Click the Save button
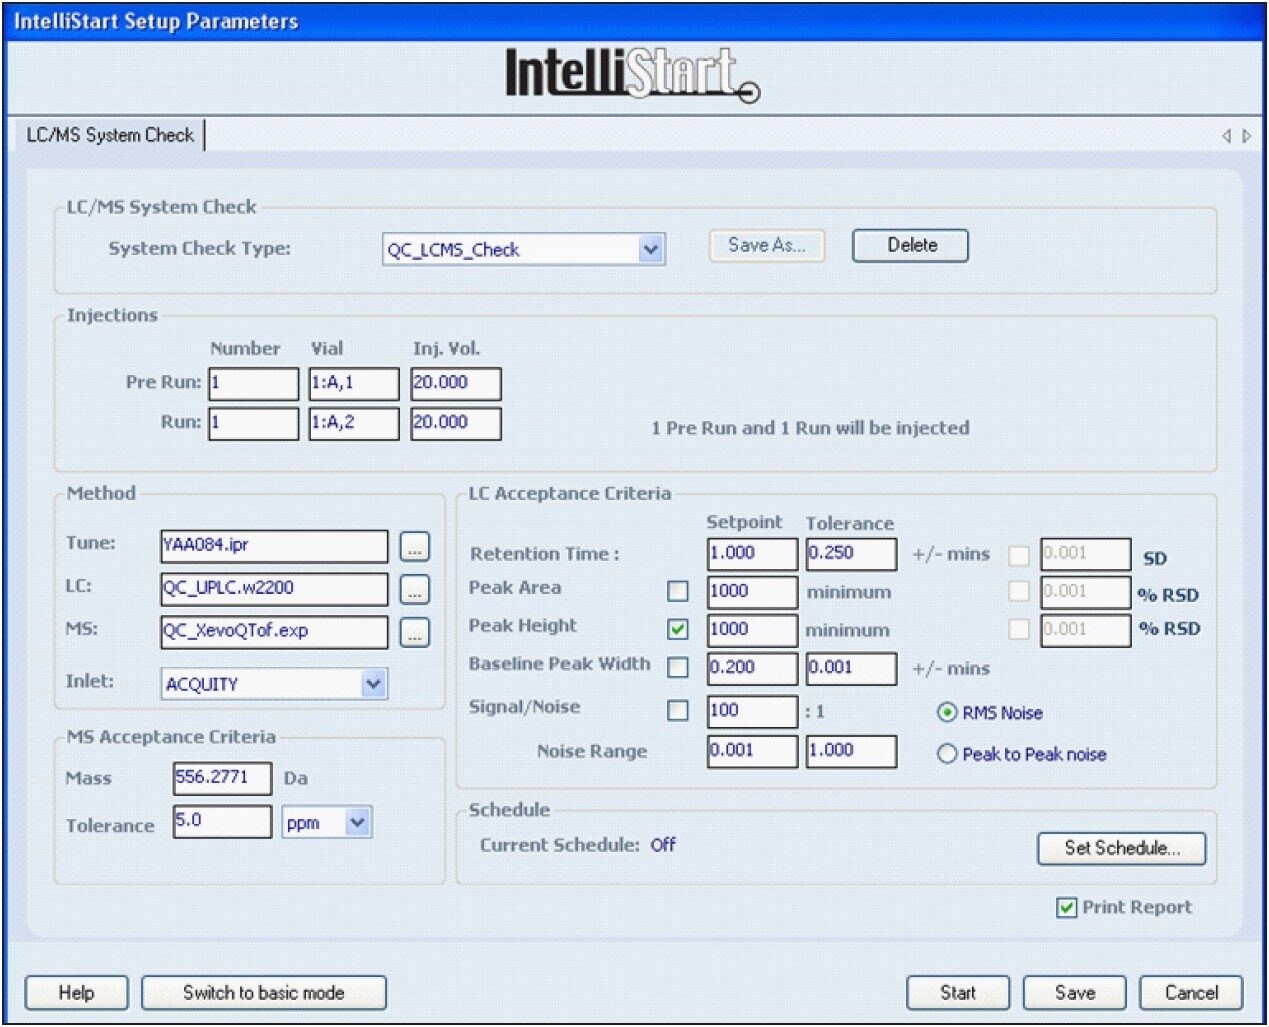 coord(1075,993)
